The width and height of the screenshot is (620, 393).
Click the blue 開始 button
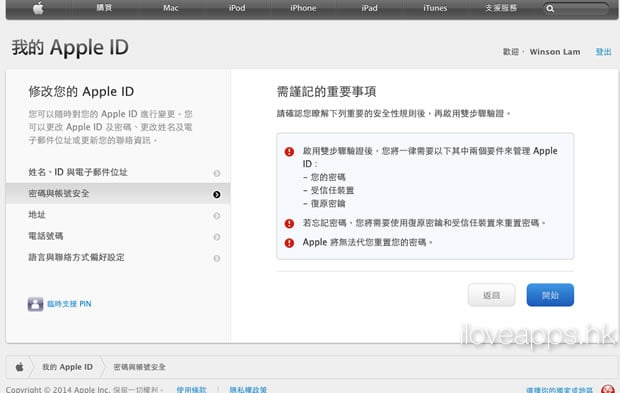coord(550,295)
